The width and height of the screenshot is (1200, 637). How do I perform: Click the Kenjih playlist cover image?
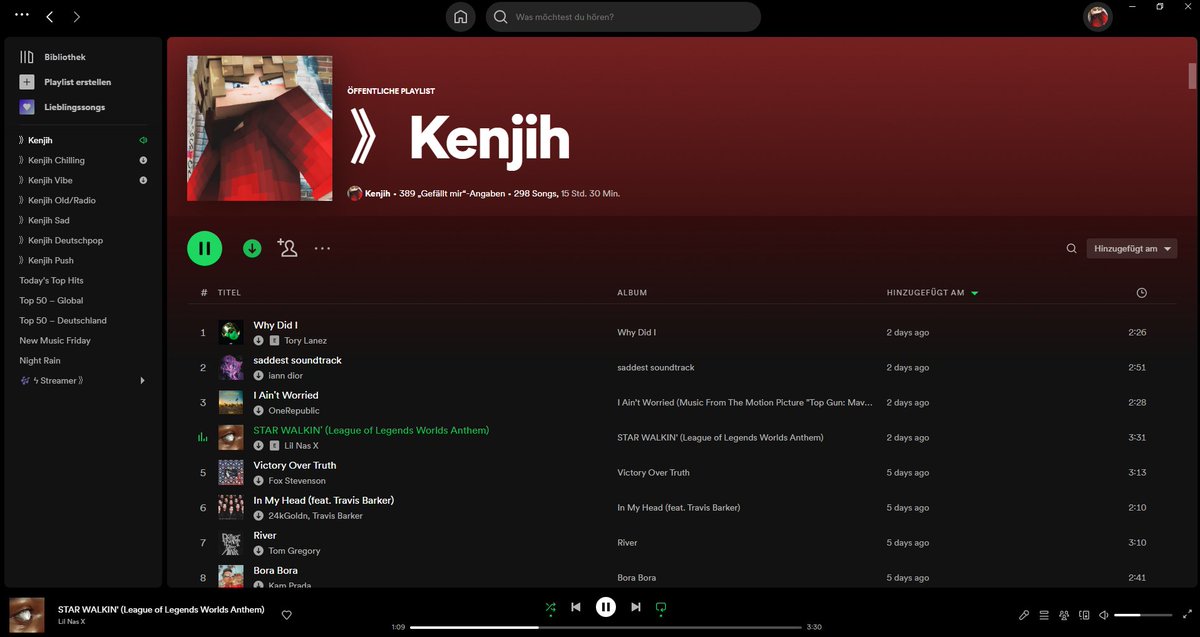pyautogui.click(x=260, y=128)
